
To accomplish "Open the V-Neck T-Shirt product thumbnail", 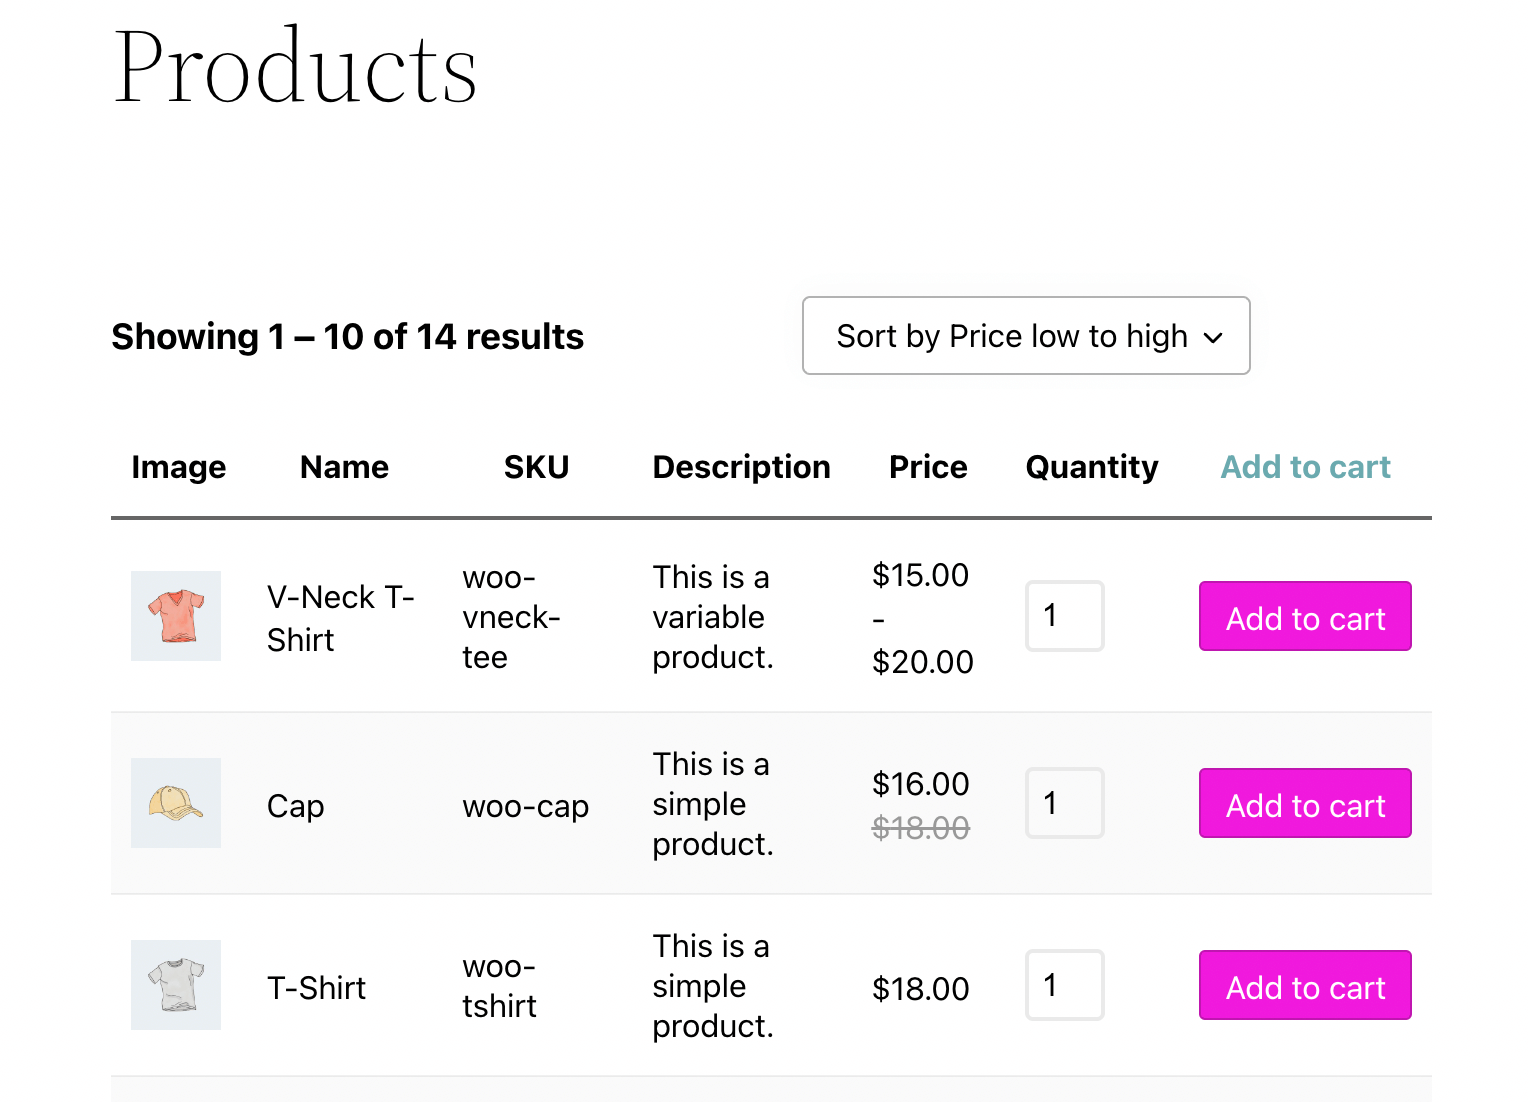I will coord(176,616).
